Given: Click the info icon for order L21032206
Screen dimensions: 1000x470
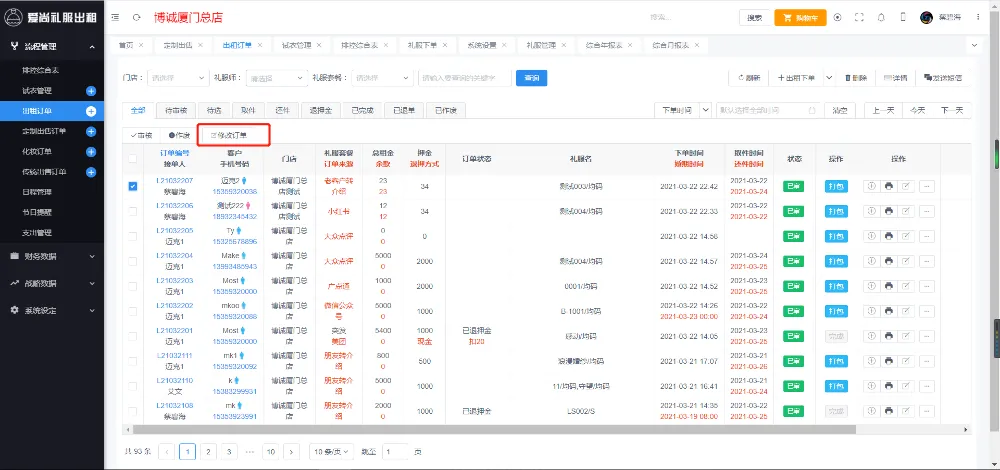Looking at the screenshot, I should pos(870,211).
